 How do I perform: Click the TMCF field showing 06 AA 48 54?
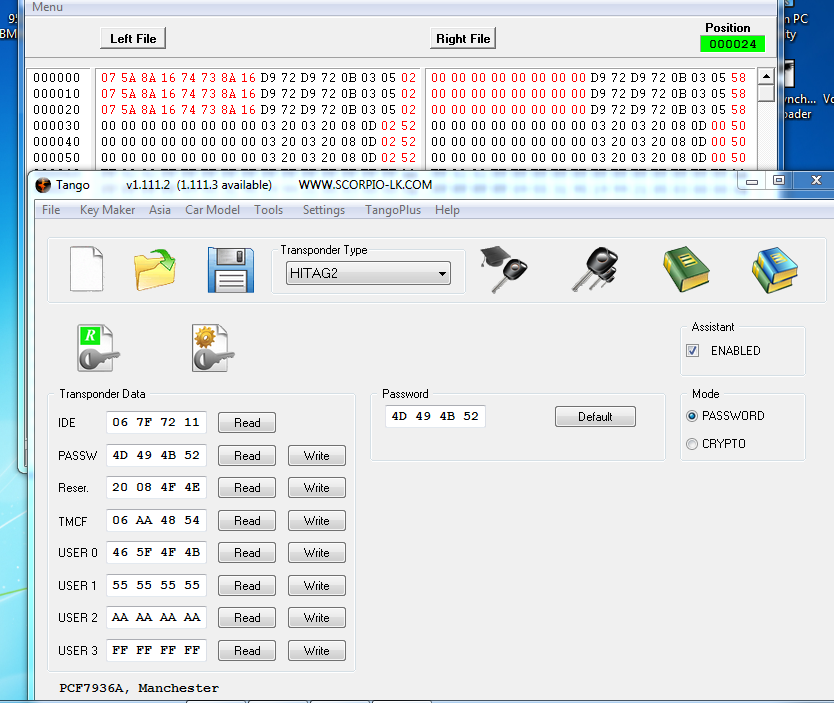(156, 520)
